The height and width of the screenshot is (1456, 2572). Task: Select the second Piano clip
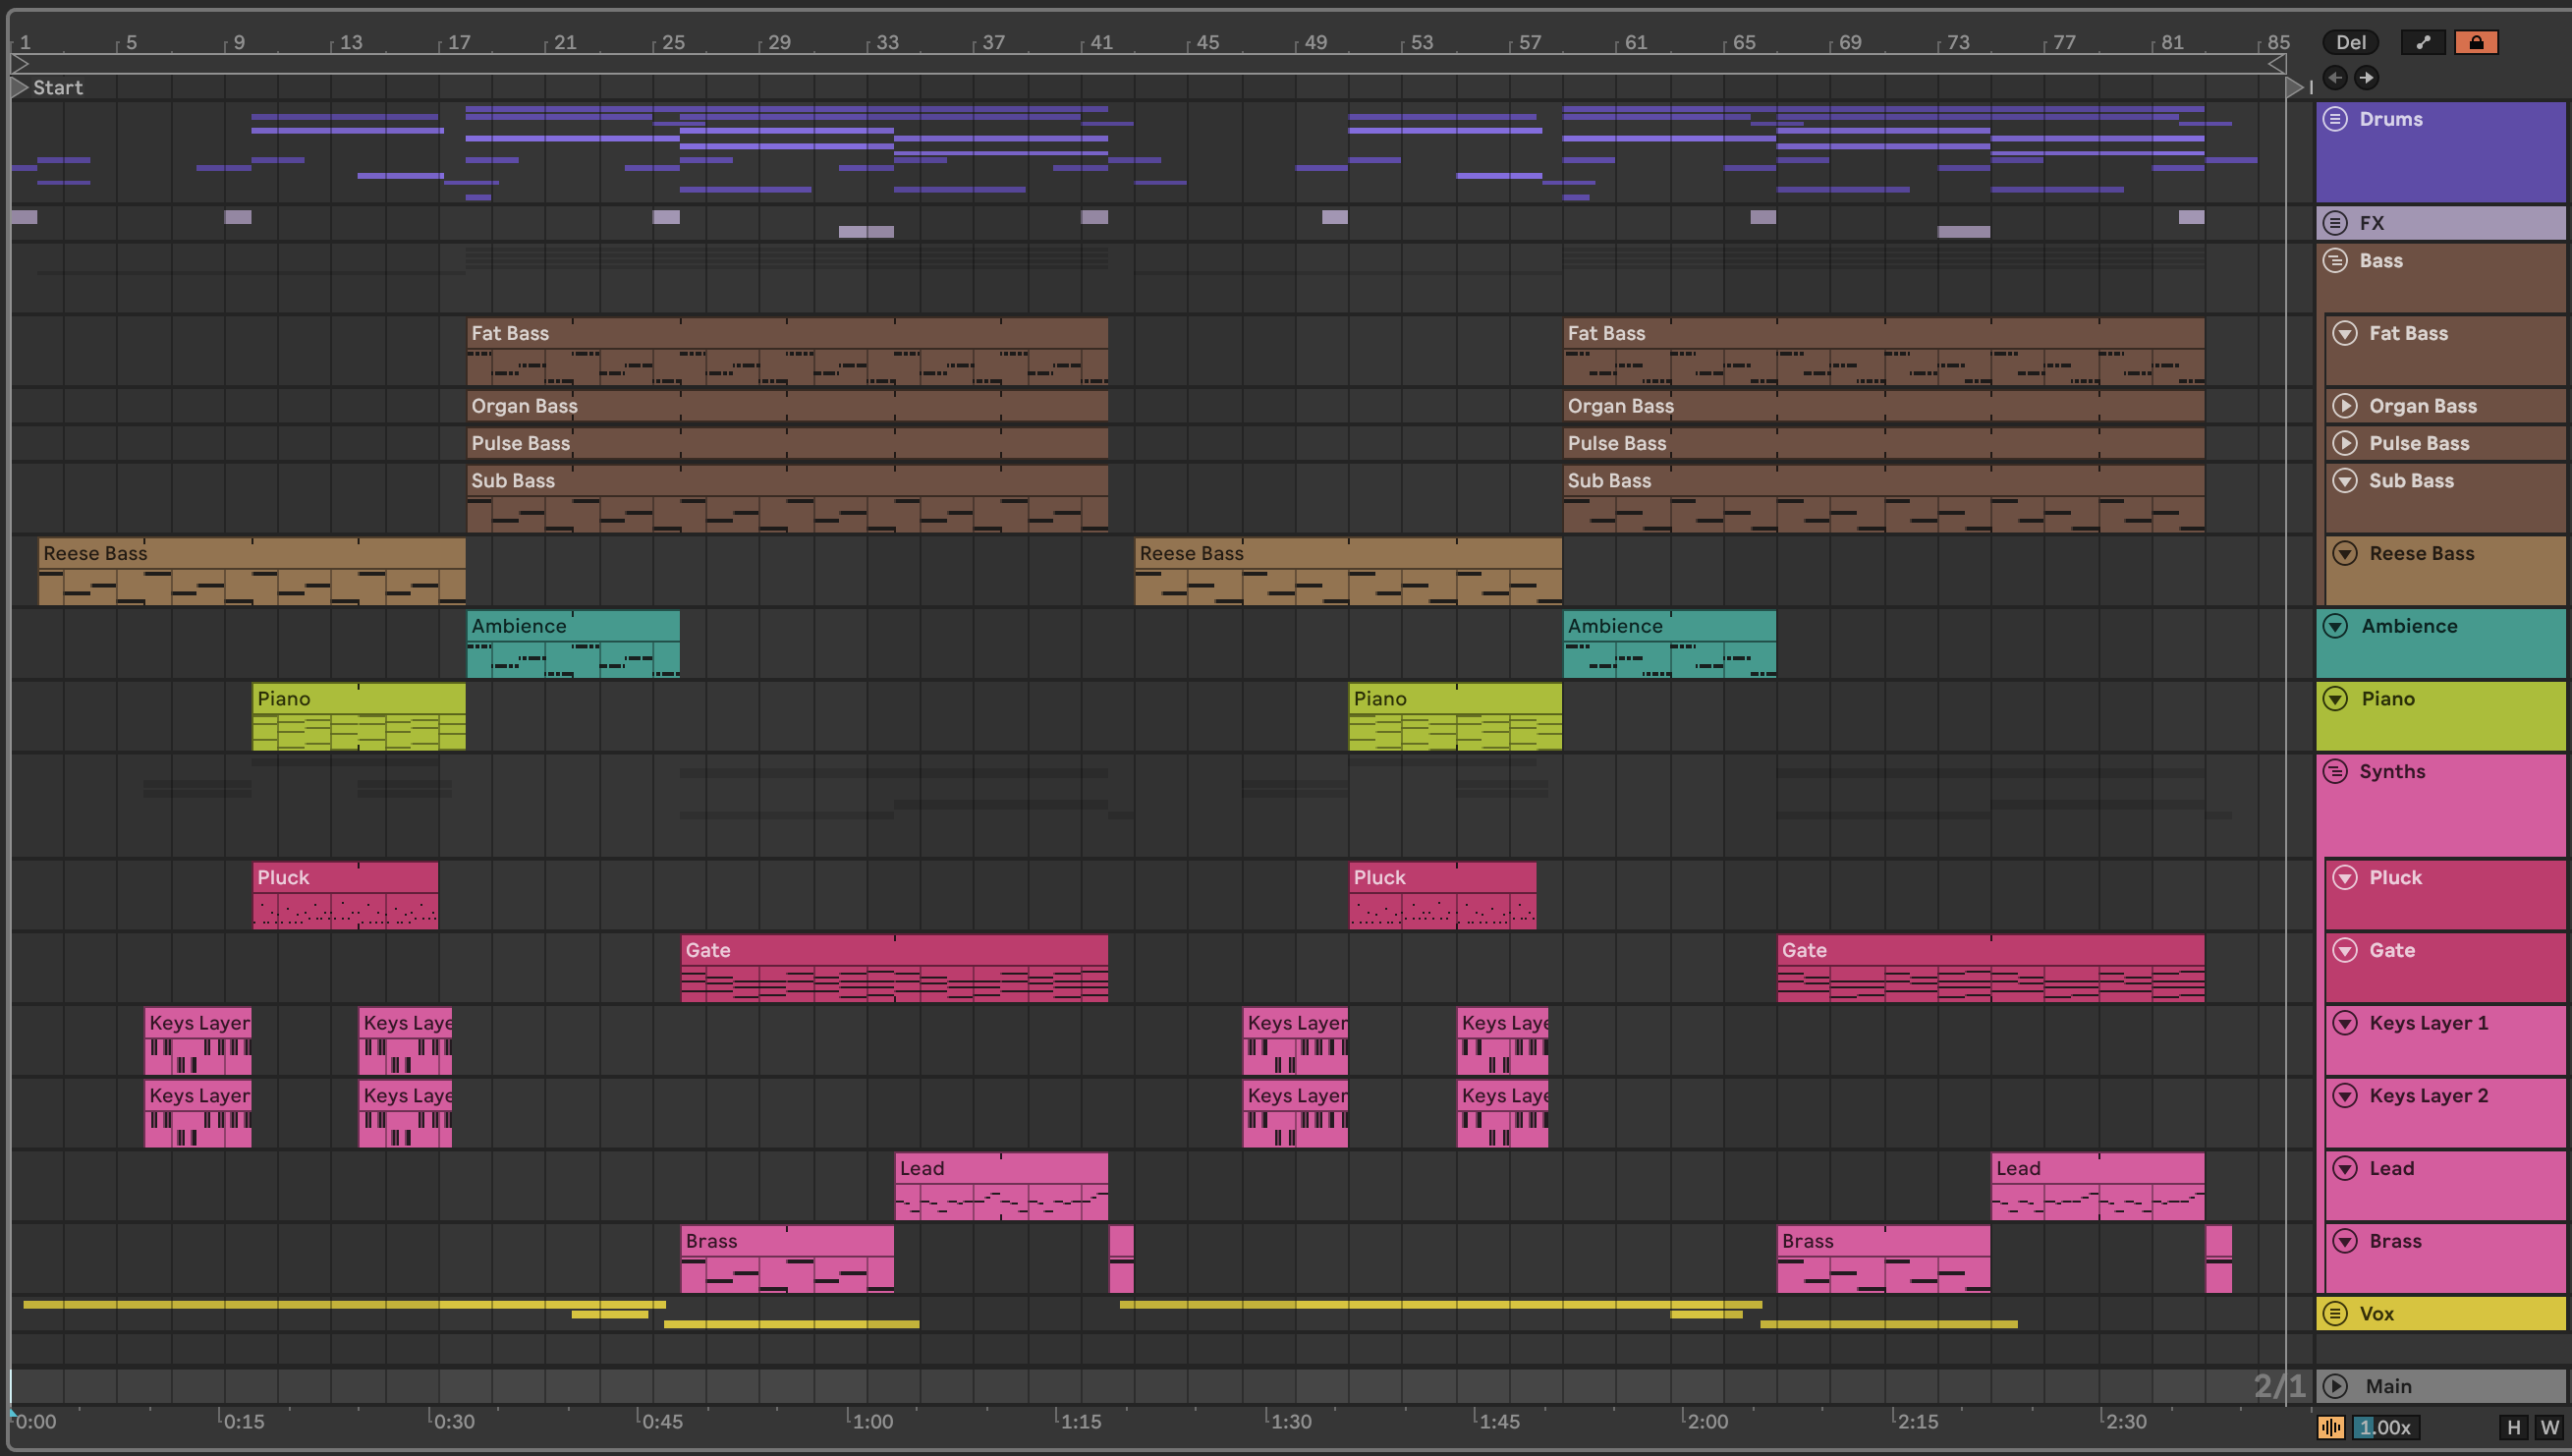point(1455,717)
